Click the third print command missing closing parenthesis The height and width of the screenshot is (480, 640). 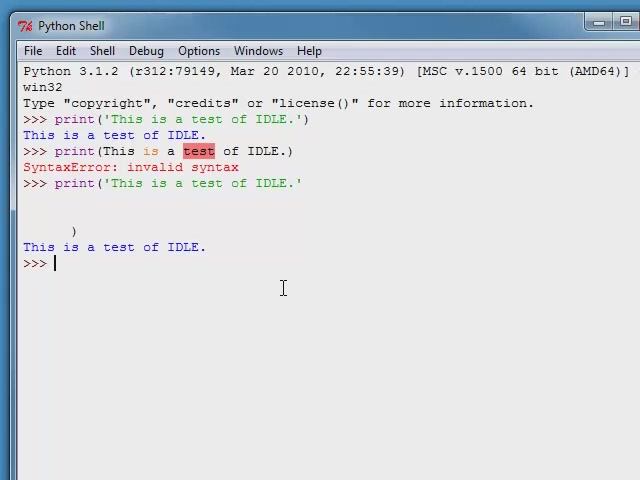pyautogui.click(x=178, y=183)
